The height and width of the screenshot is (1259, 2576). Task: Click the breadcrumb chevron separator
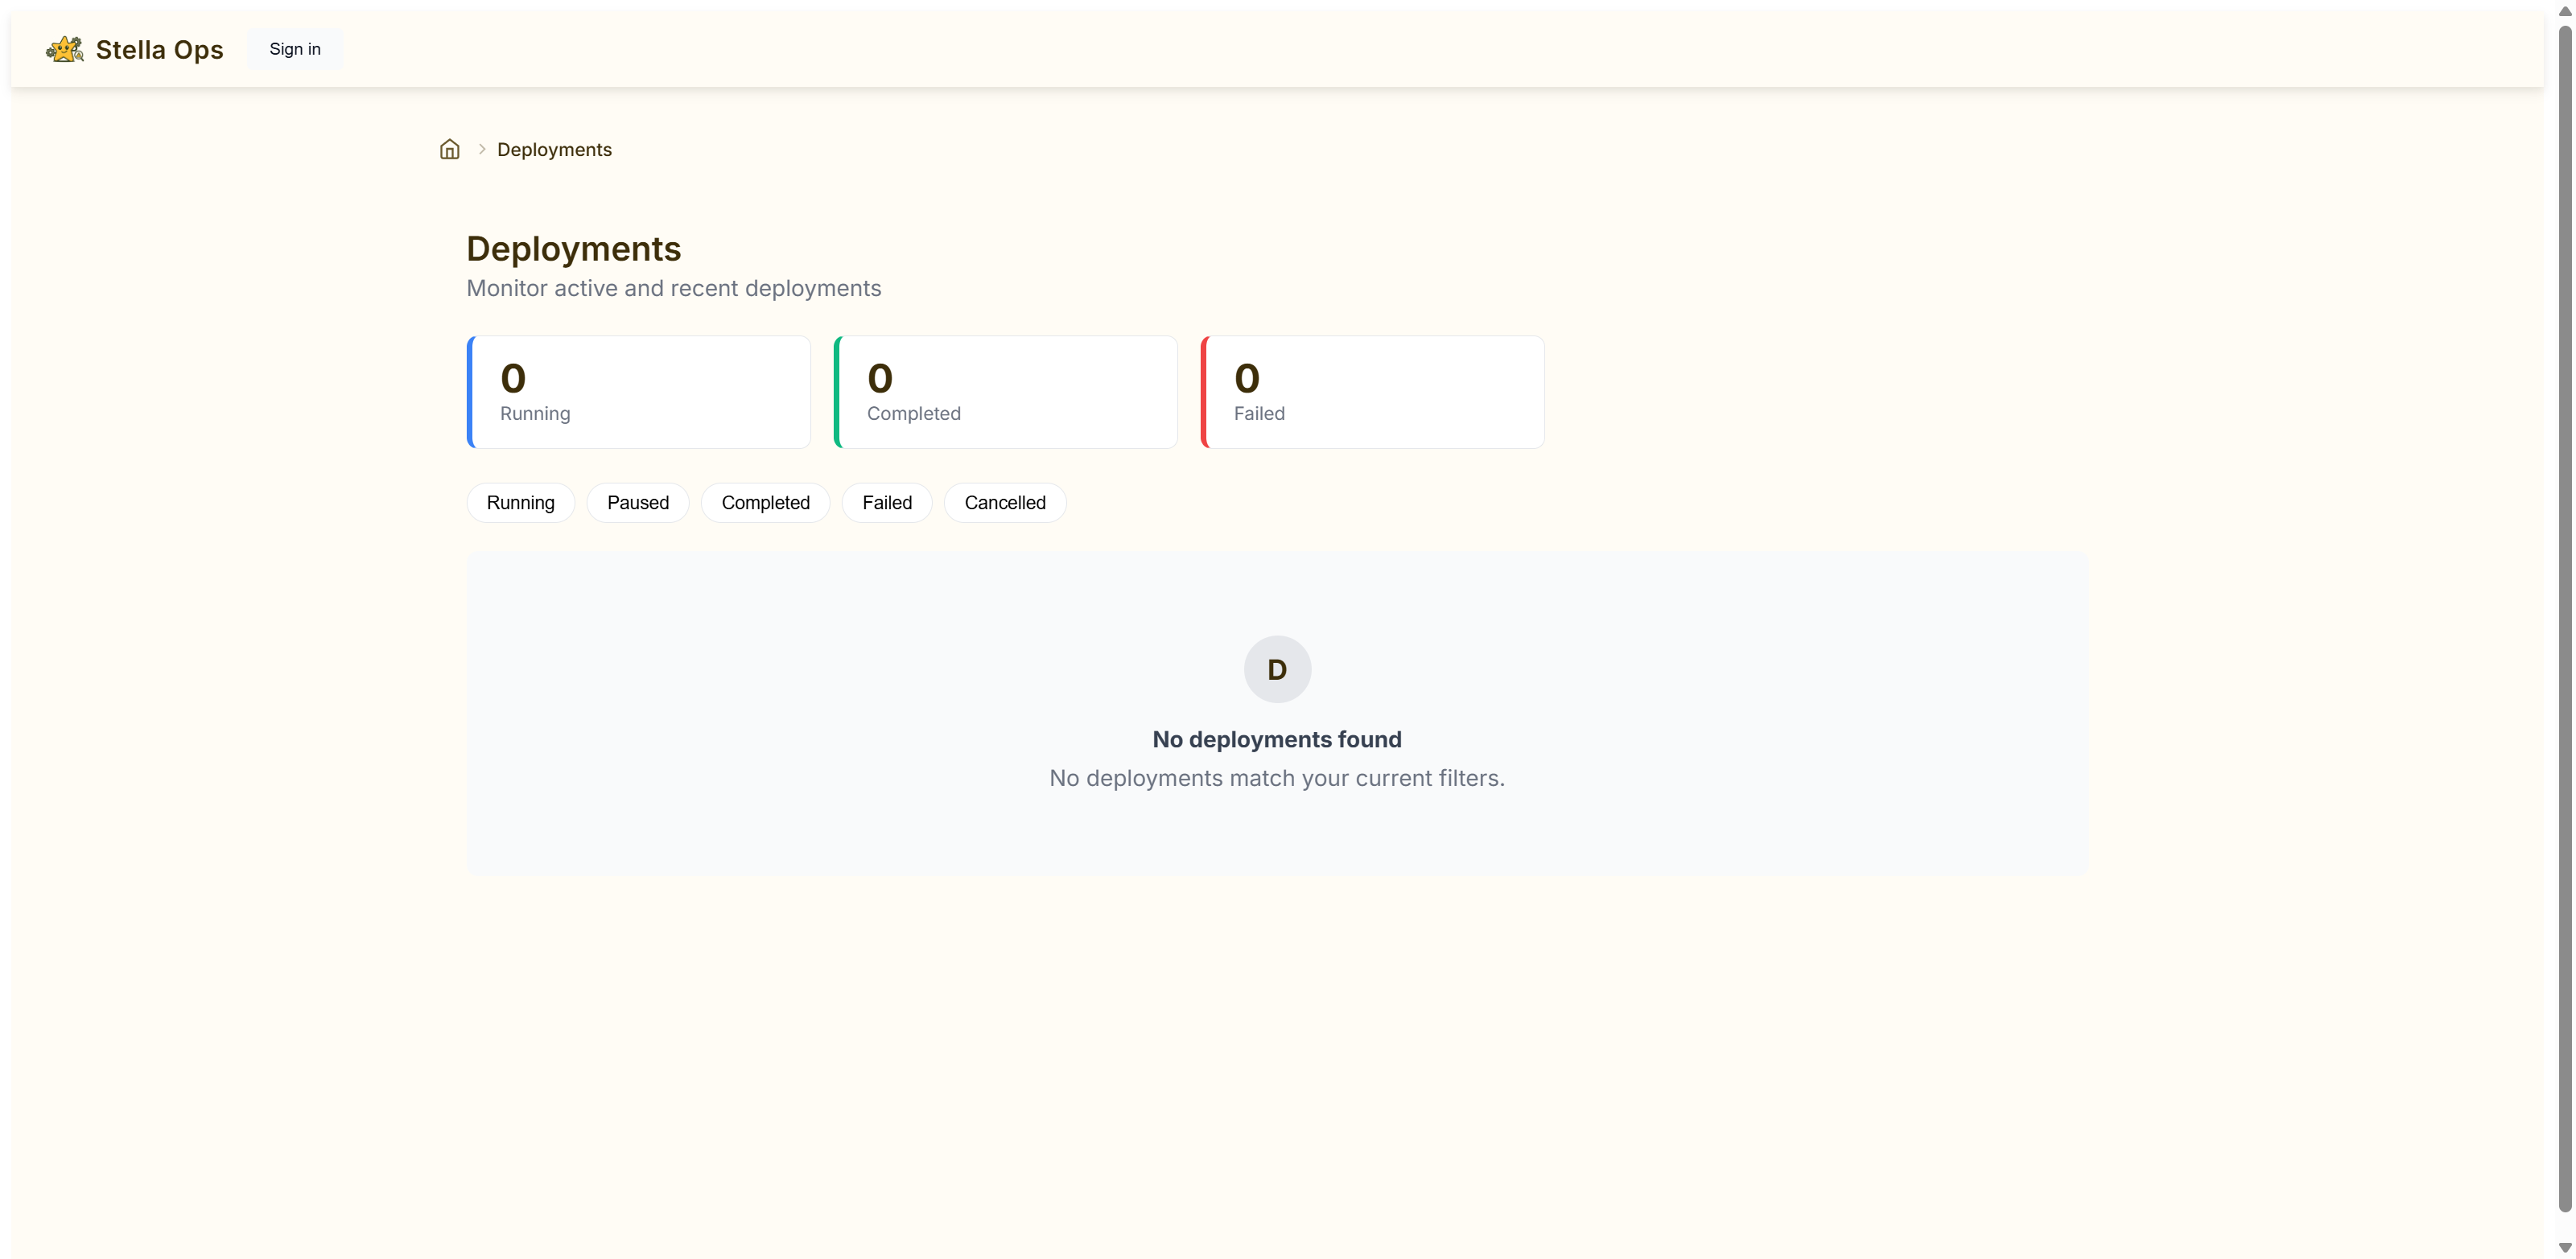[482, 149]
